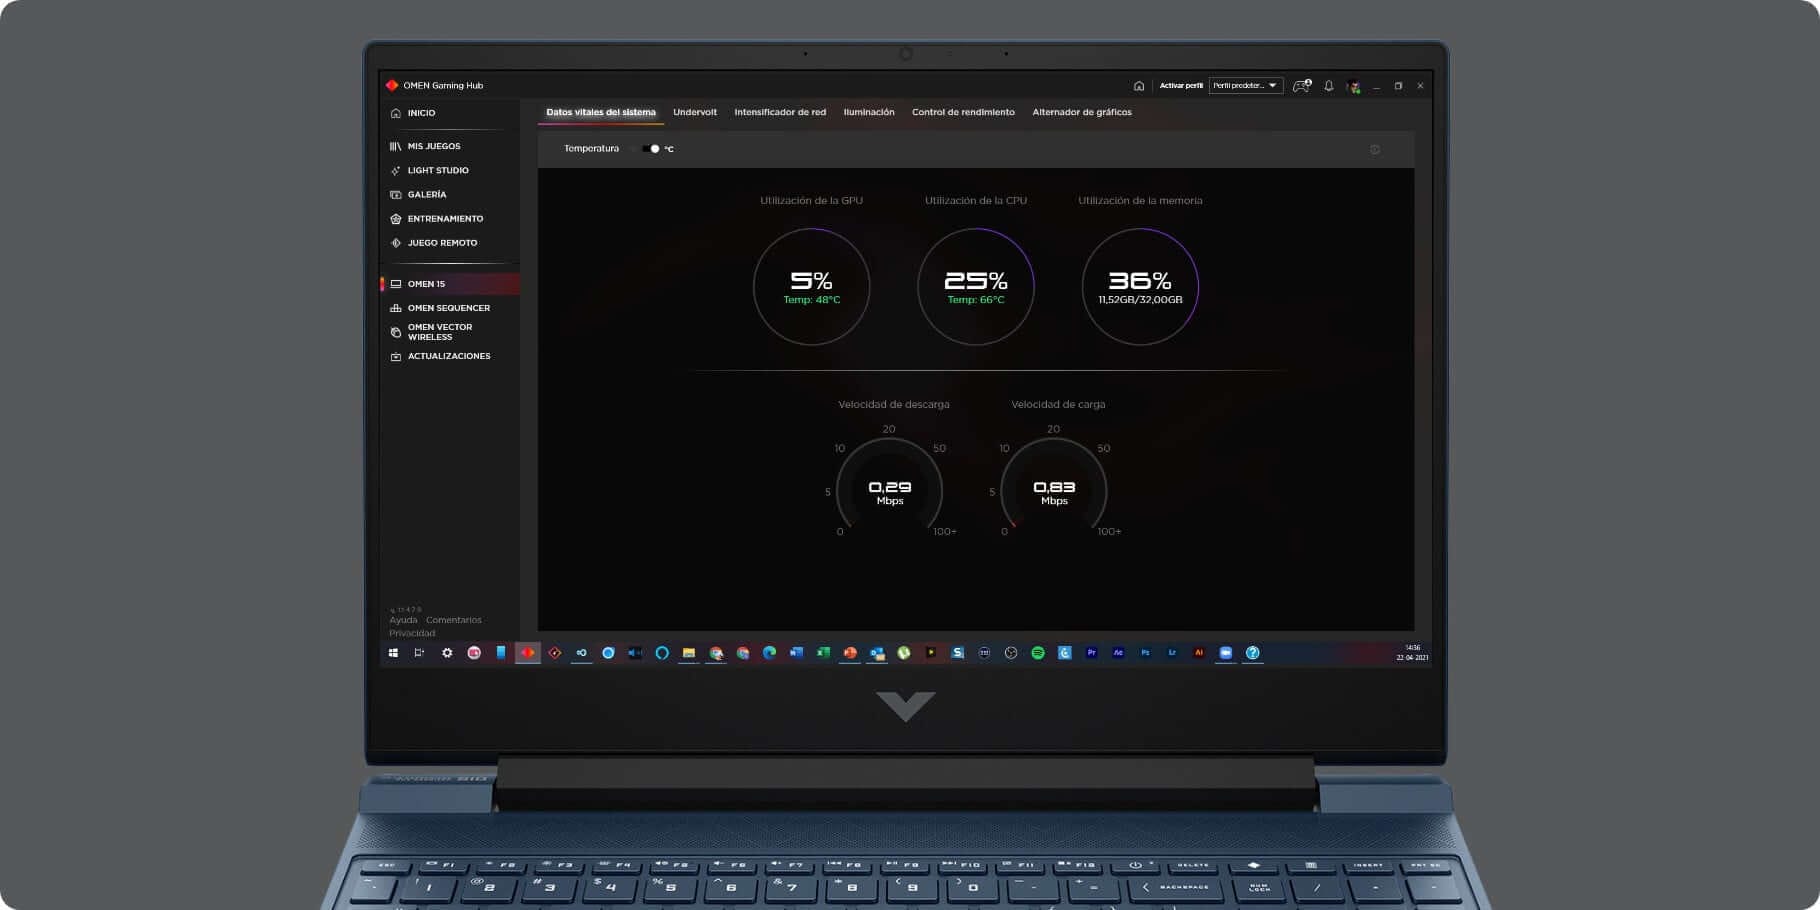This screenshot has width=1820, height=910.
Task: Open the Privacidad link
Action: click(x=412, y=633)
